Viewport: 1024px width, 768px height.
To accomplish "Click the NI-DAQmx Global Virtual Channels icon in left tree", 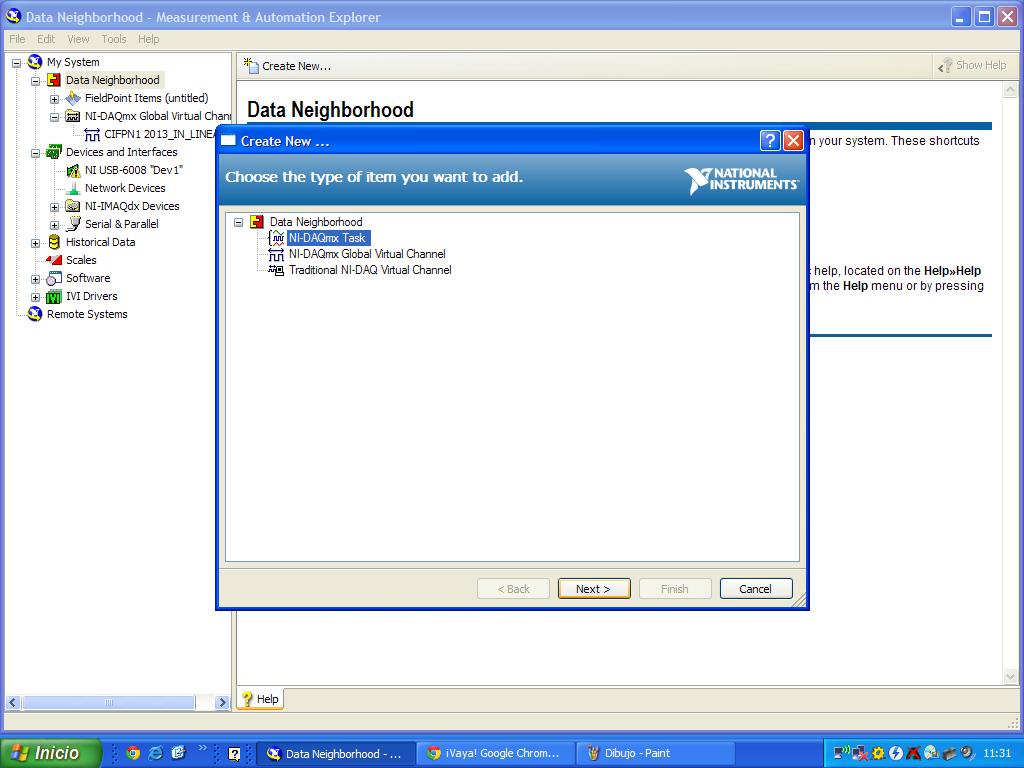I will point(73,116).
